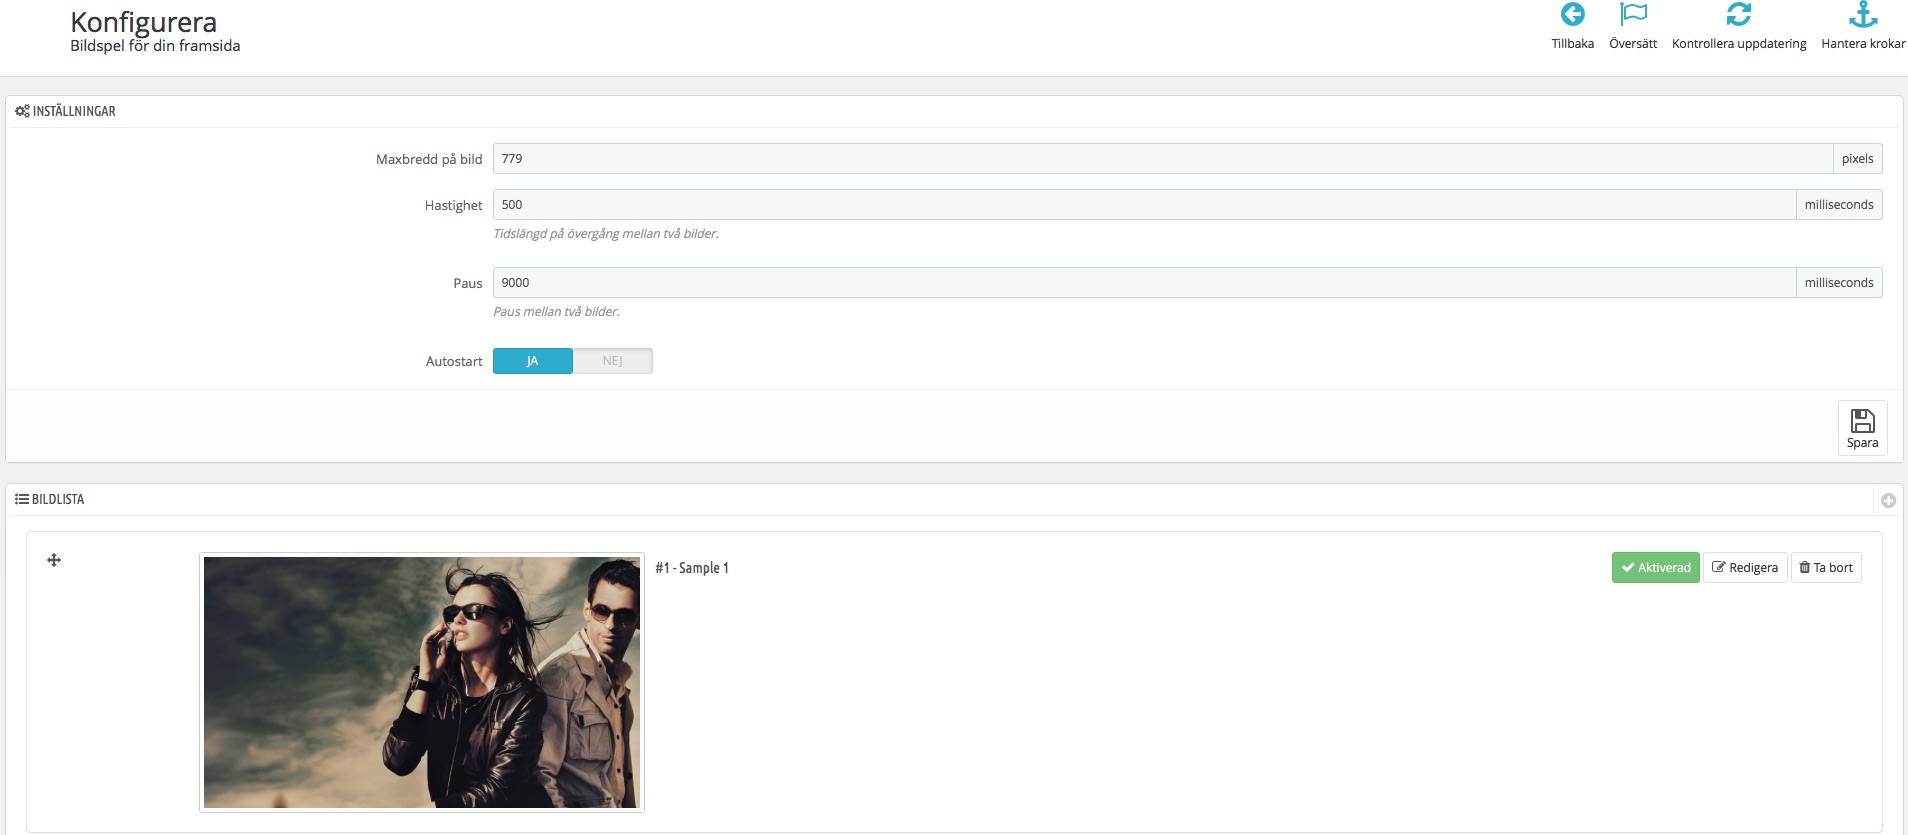Save settings with the Spara button
Screen dimensions: 1908x835
(1862, 428)
